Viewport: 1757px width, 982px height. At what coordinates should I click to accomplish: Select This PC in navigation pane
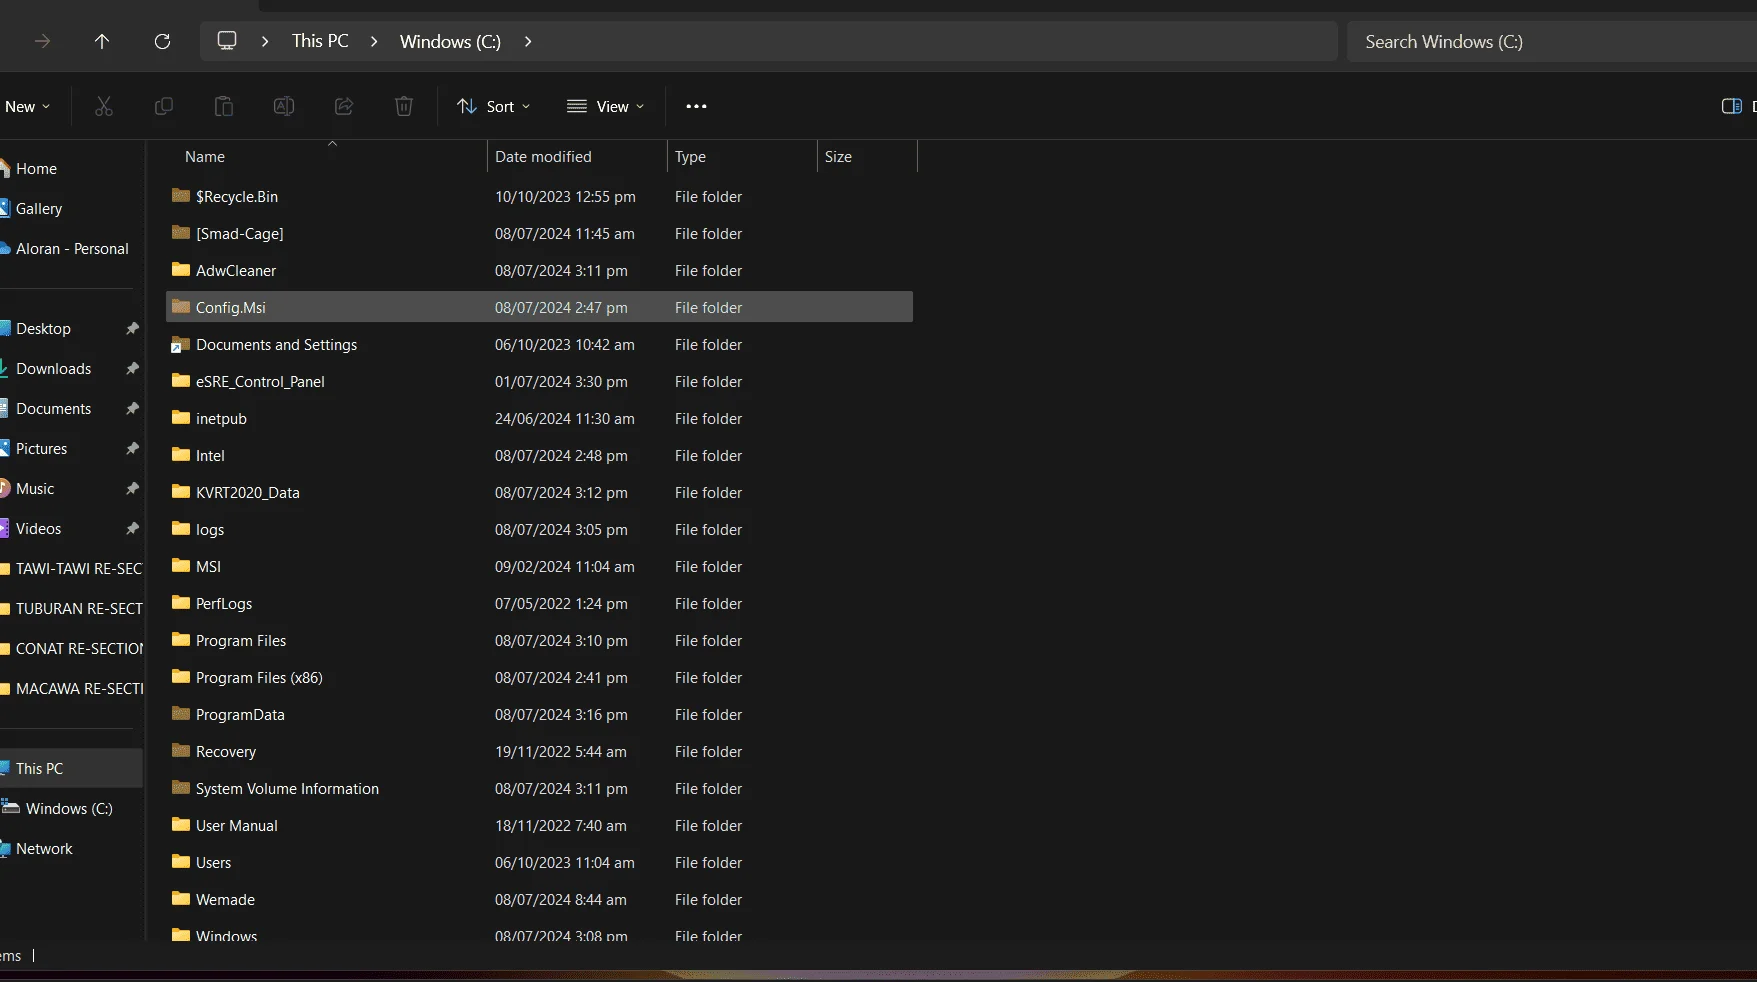click(40, 769)
